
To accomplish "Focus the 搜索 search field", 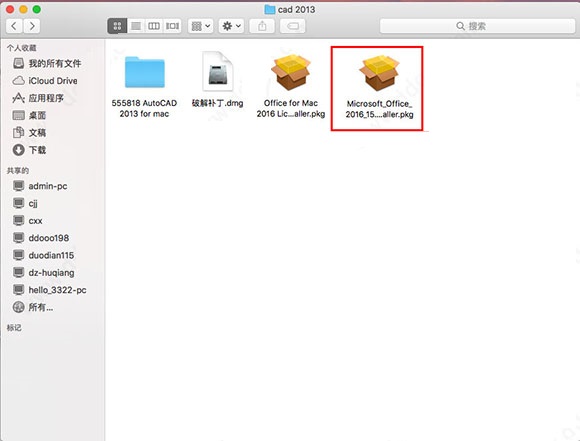I will click(478, 26).
